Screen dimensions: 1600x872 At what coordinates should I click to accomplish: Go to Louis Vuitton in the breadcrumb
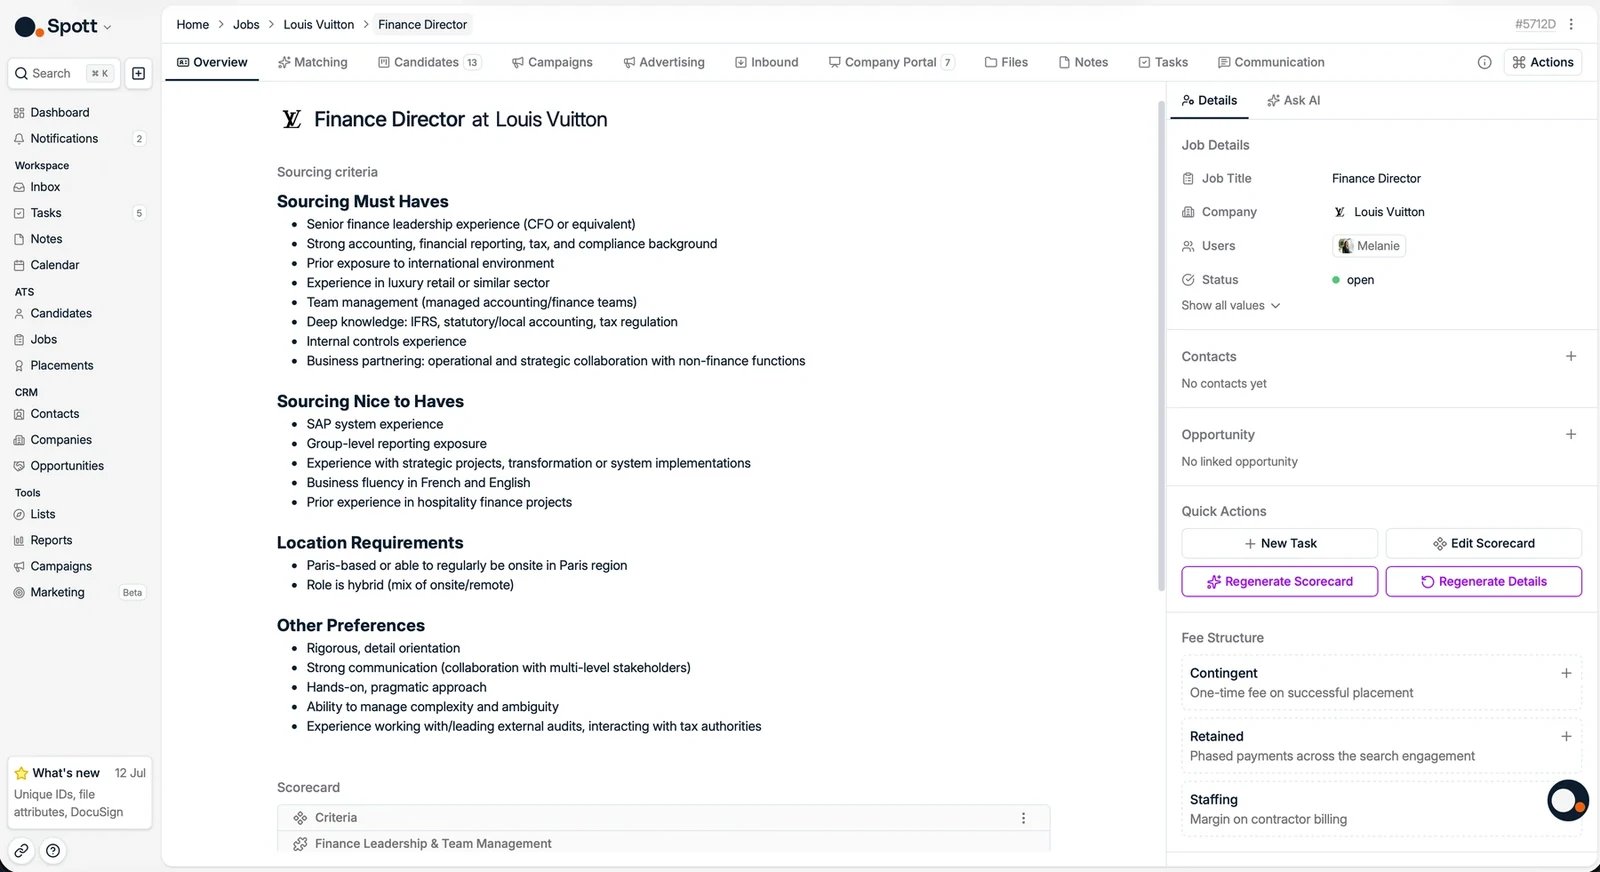319,24
